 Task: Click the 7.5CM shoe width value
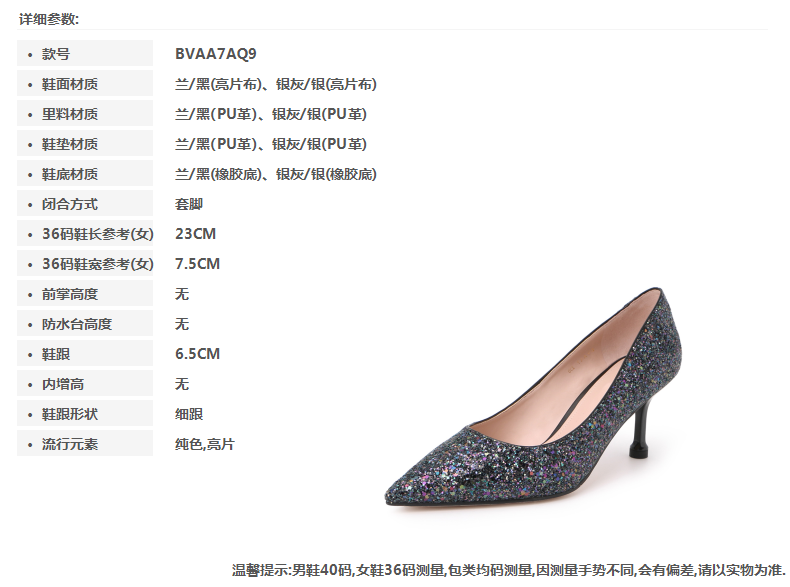(x=198, y=264)
